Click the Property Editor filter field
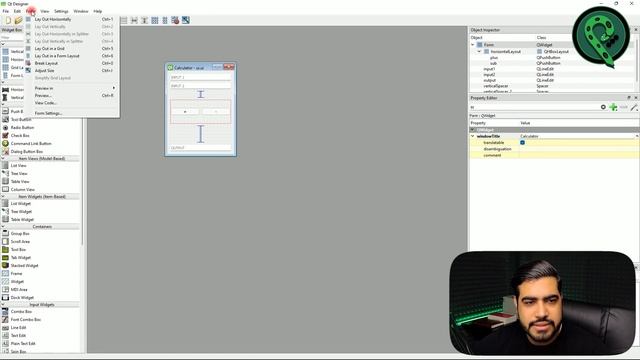 click(534, 107)
